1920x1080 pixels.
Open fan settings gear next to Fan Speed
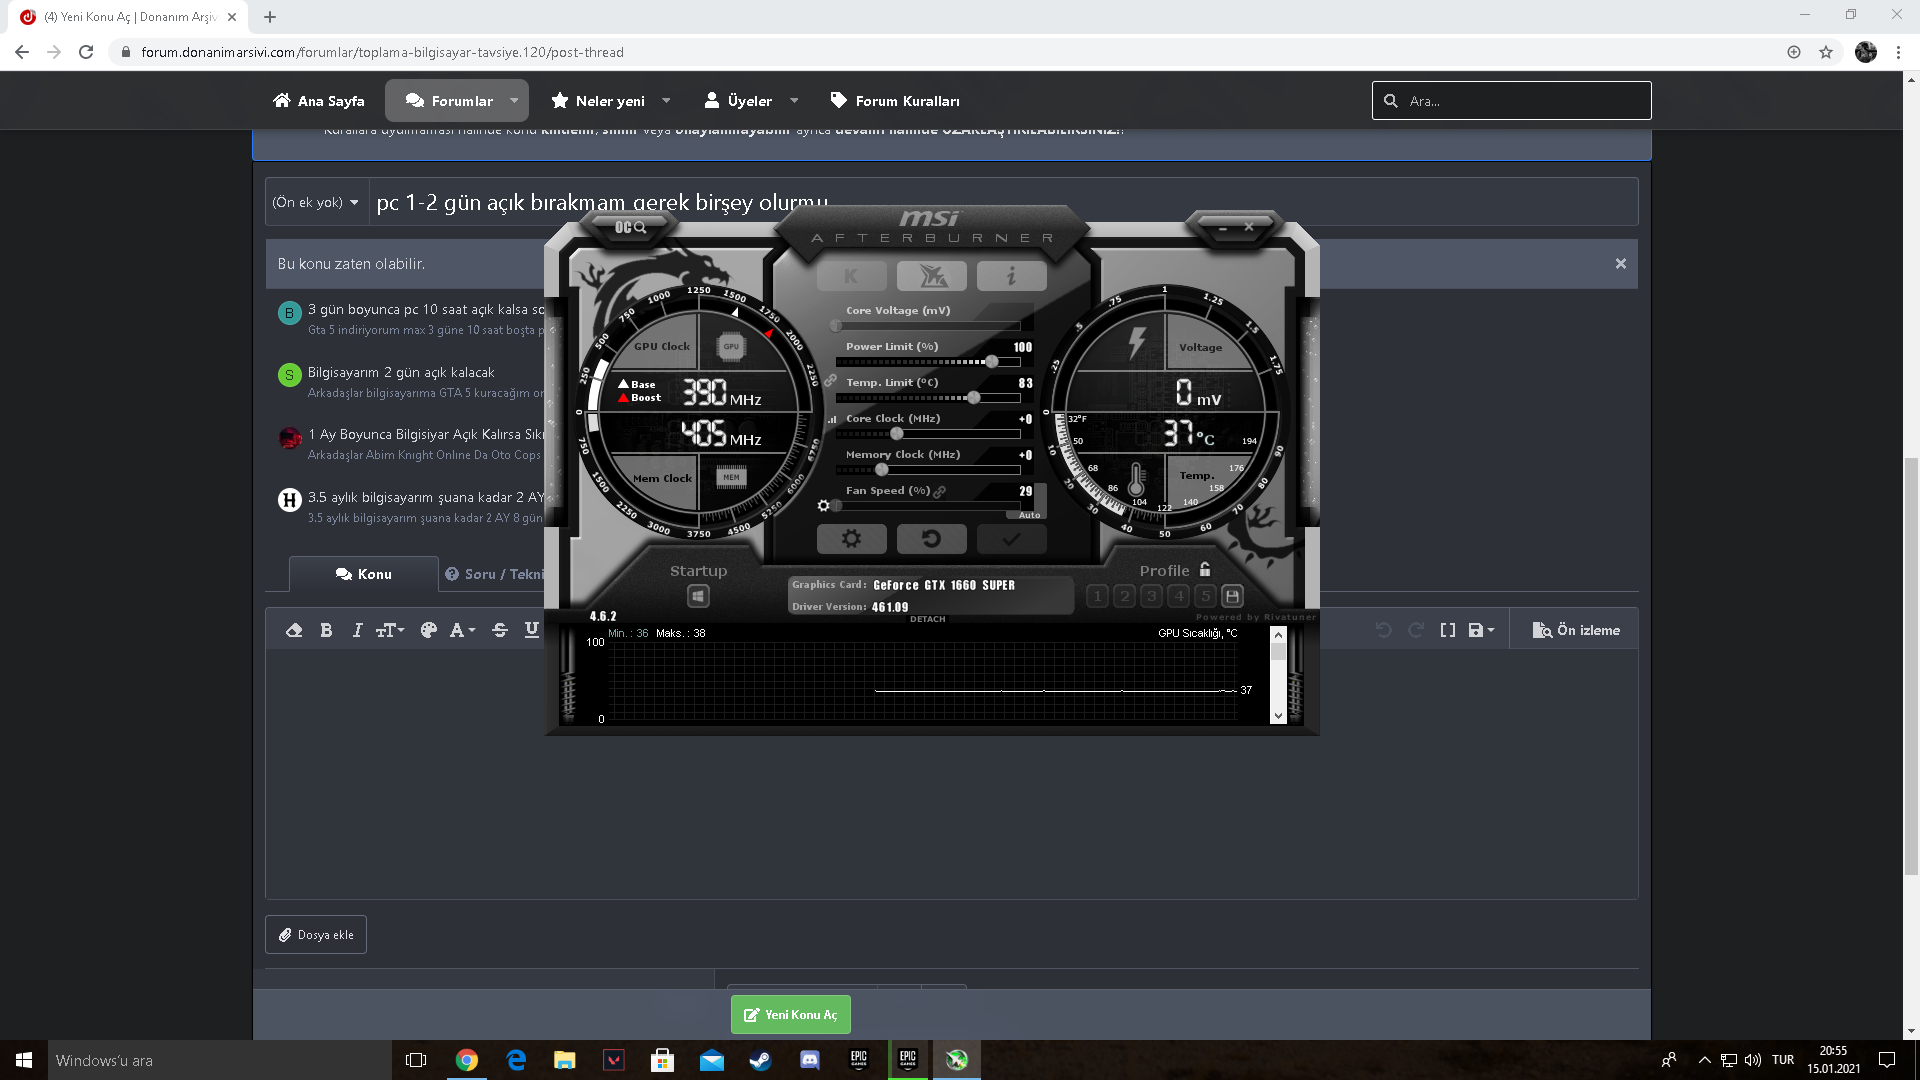(823, 506)
